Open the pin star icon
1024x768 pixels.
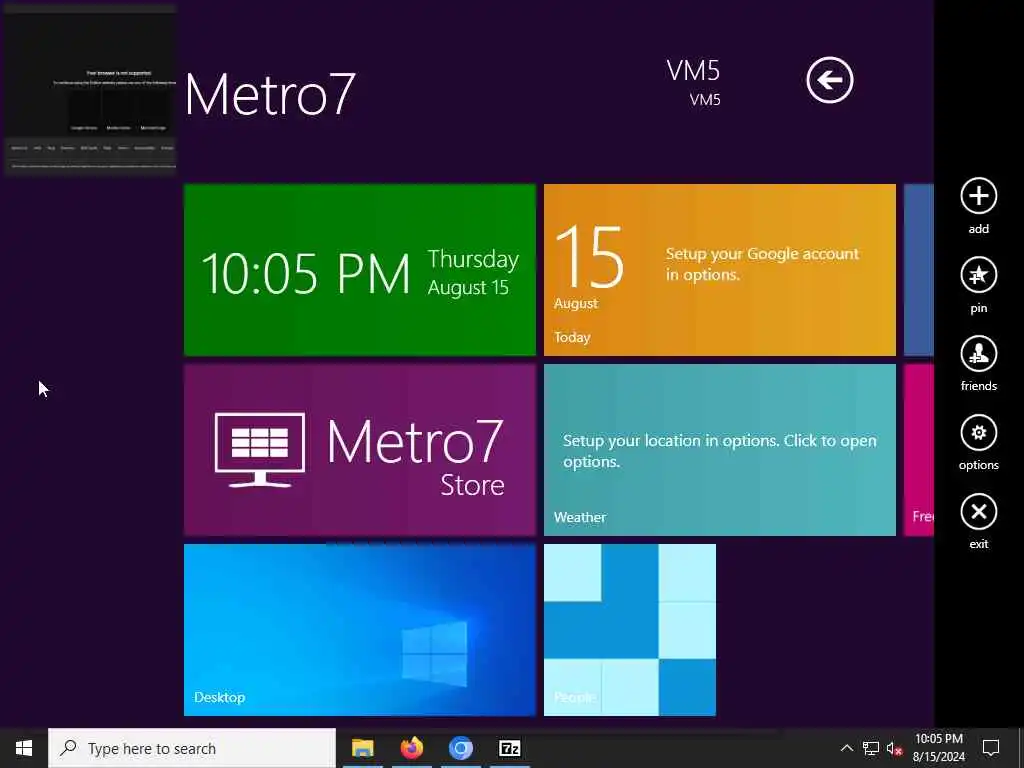coord(978,275)
